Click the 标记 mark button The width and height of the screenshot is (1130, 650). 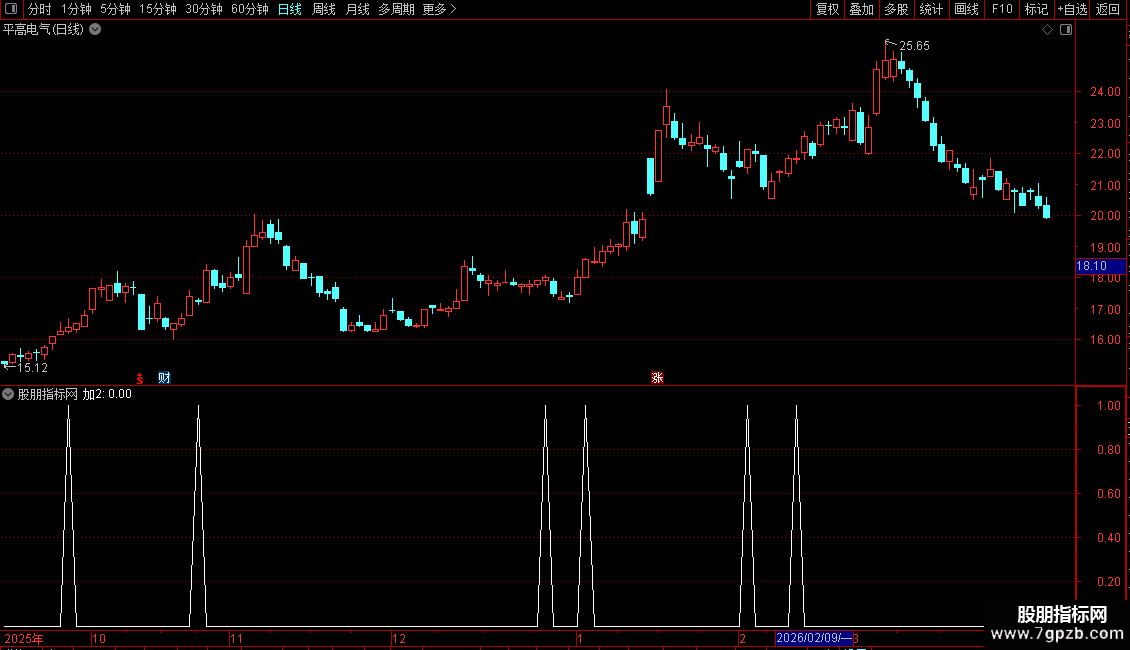tap(1036, 9)
